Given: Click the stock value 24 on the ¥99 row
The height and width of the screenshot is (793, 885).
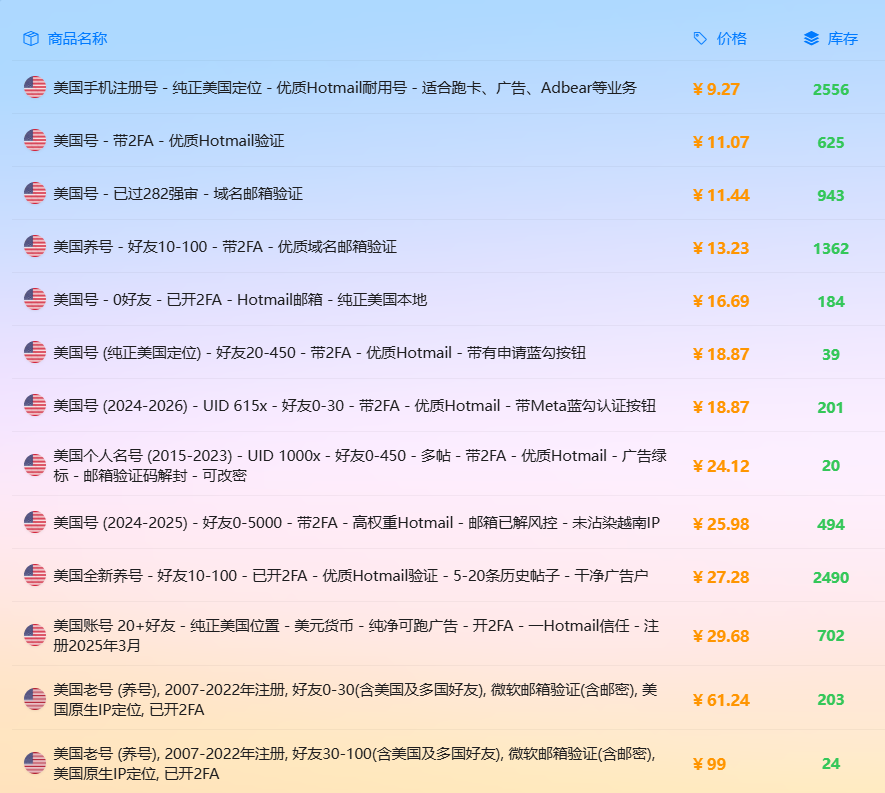Looking at the screenshot, I should pyautogui.click(x=831, y=764).
